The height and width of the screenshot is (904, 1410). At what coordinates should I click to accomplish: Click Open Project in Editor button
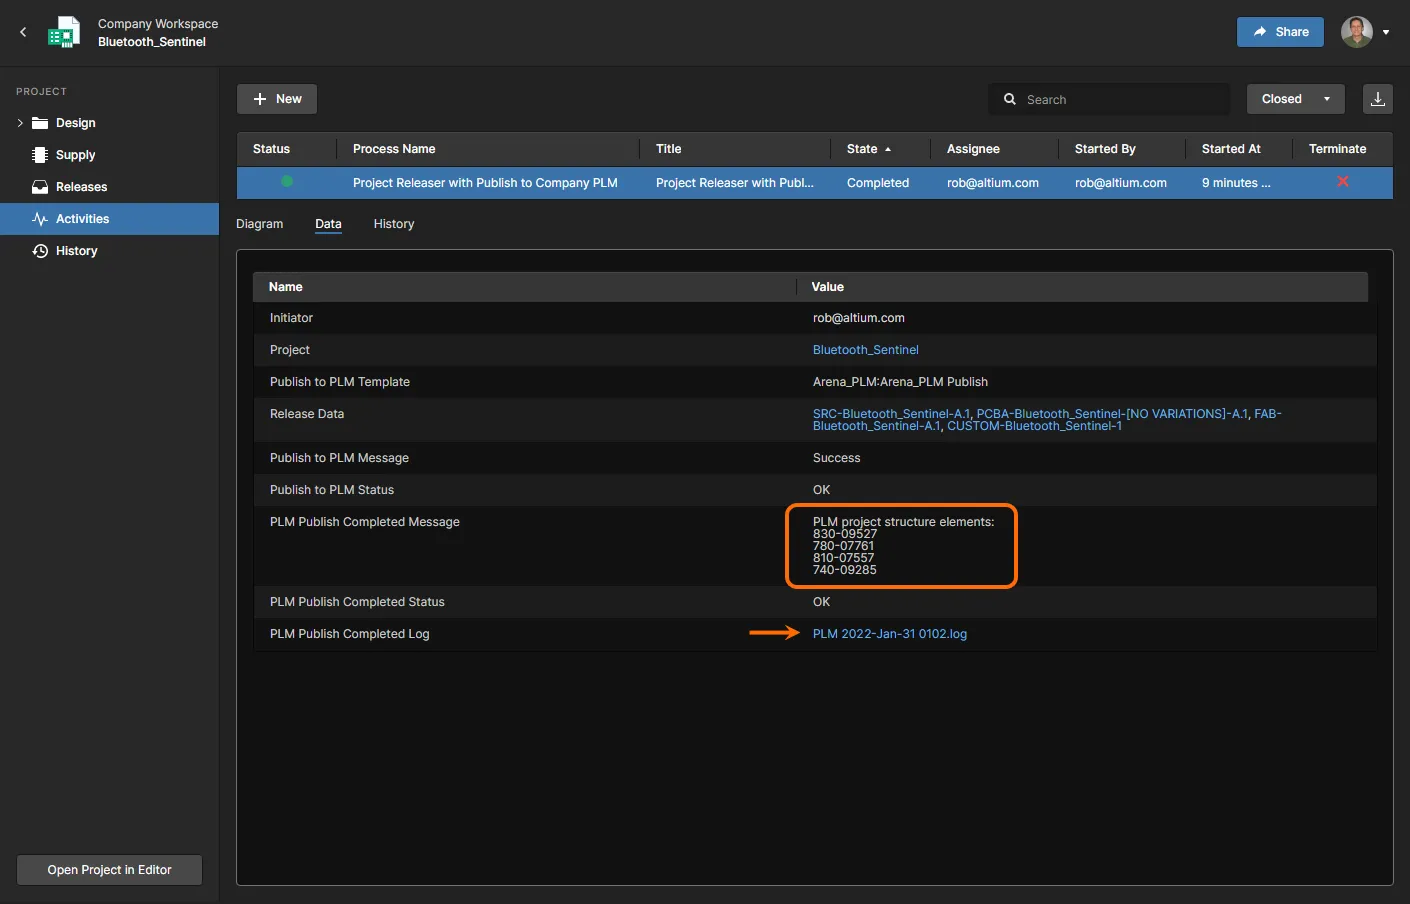tap(109, 870)
